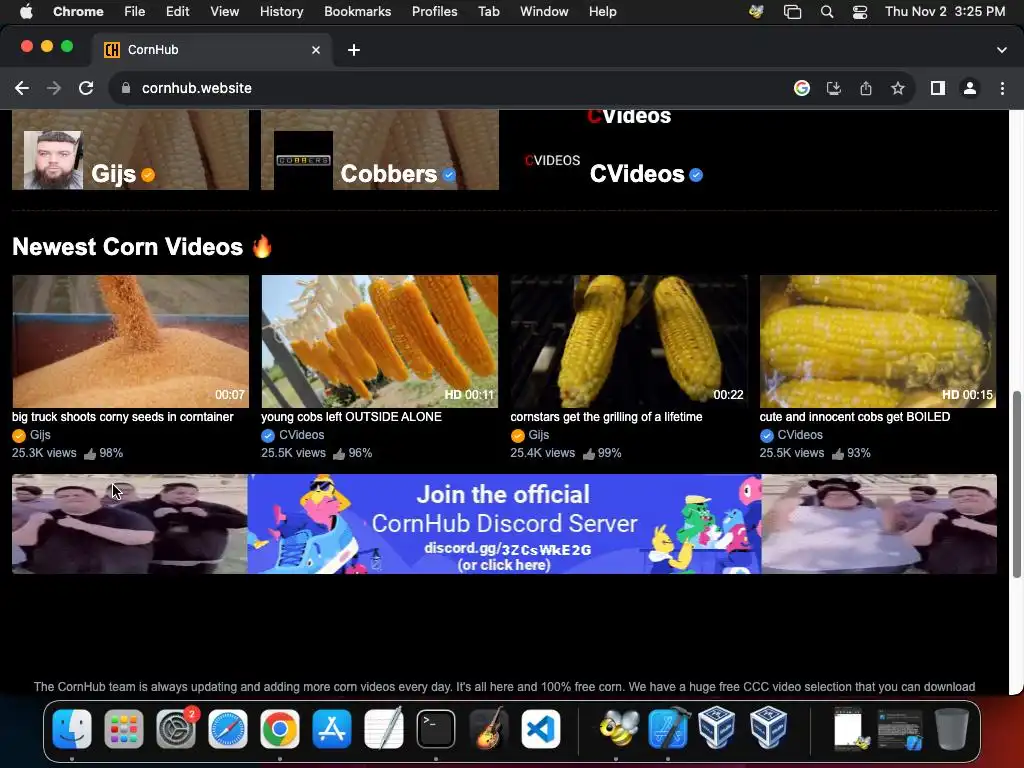Open the Cobbers channel card
Viewport: 1024px width, 768px height.
click(x=379, y=150)
